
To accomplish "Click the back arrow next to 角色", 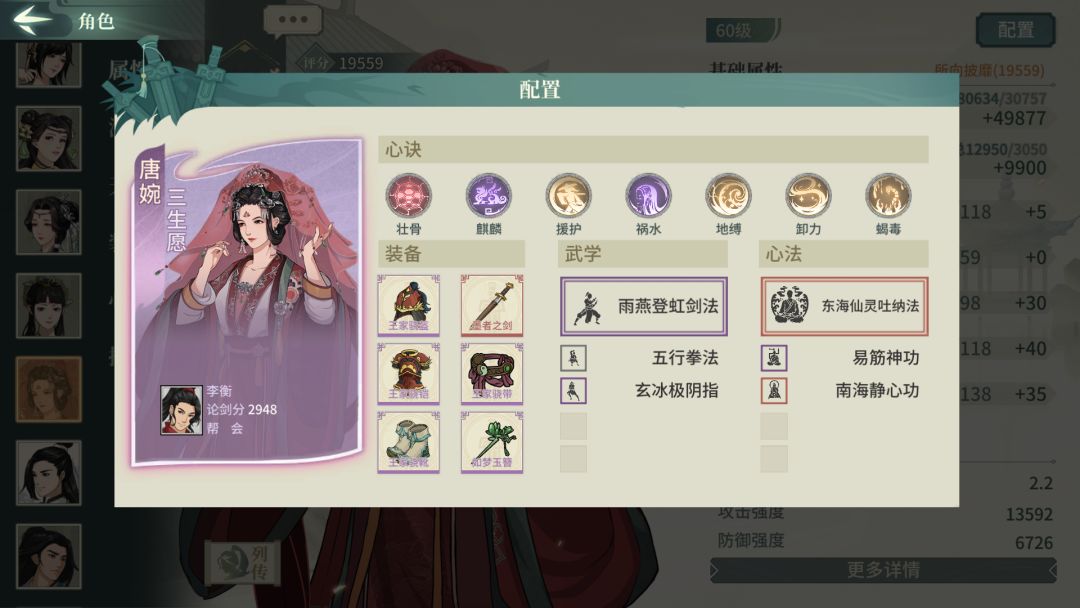I will pos(32,19).
